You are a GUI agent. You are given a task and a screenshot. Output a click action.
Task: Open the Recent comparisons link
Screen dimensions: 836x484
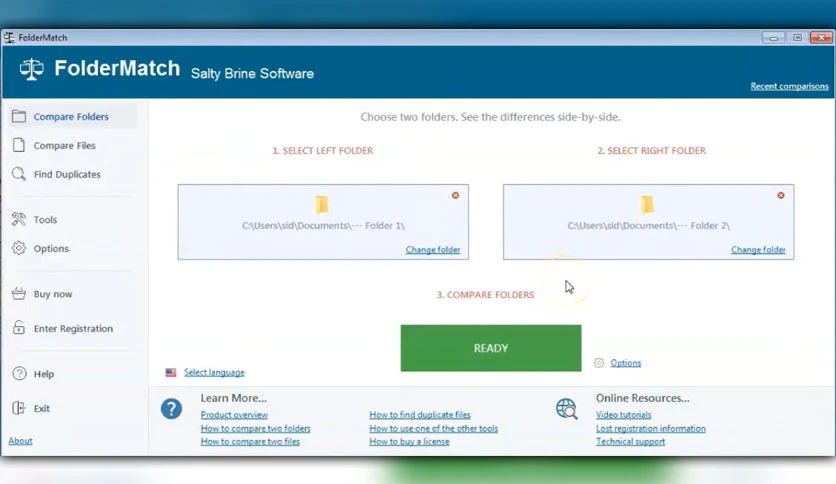pyautogui.click(x=789, y=86)
